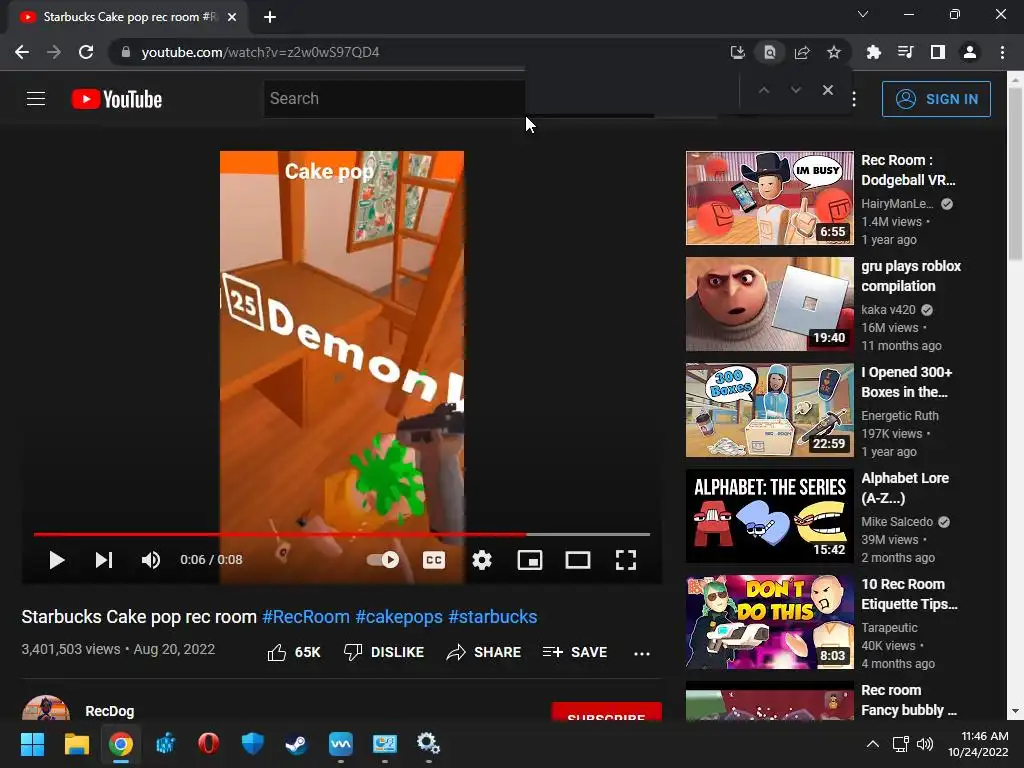The image size is (1024, 768).
Task: Open the YouTube hamburger guide menu
Action: tap(36, 99)
